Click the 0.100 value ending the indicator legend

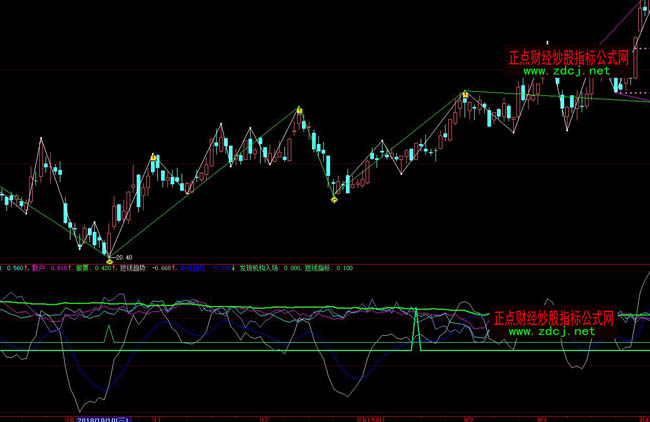[343, 268]
